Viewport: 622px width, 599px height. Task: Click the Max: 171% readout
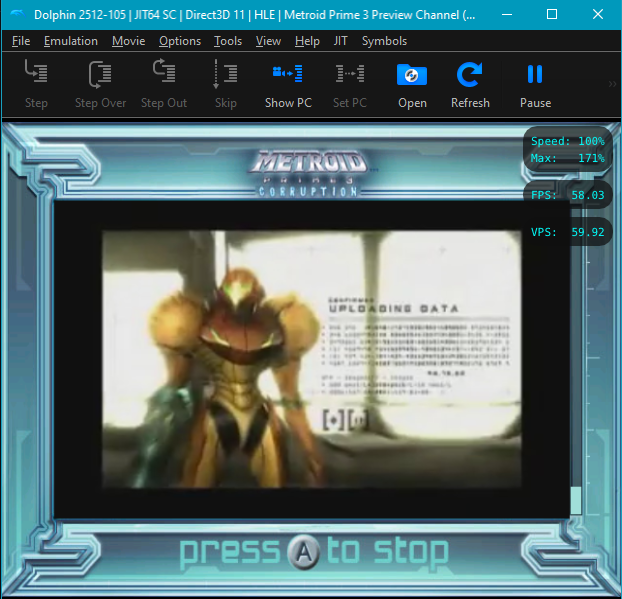click(x=568, y=158)
